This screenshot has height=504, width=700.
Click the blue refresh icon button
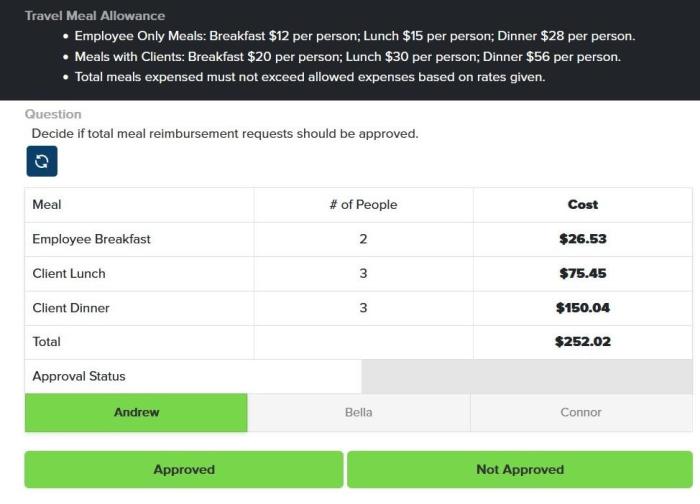[x=42, y=161]
